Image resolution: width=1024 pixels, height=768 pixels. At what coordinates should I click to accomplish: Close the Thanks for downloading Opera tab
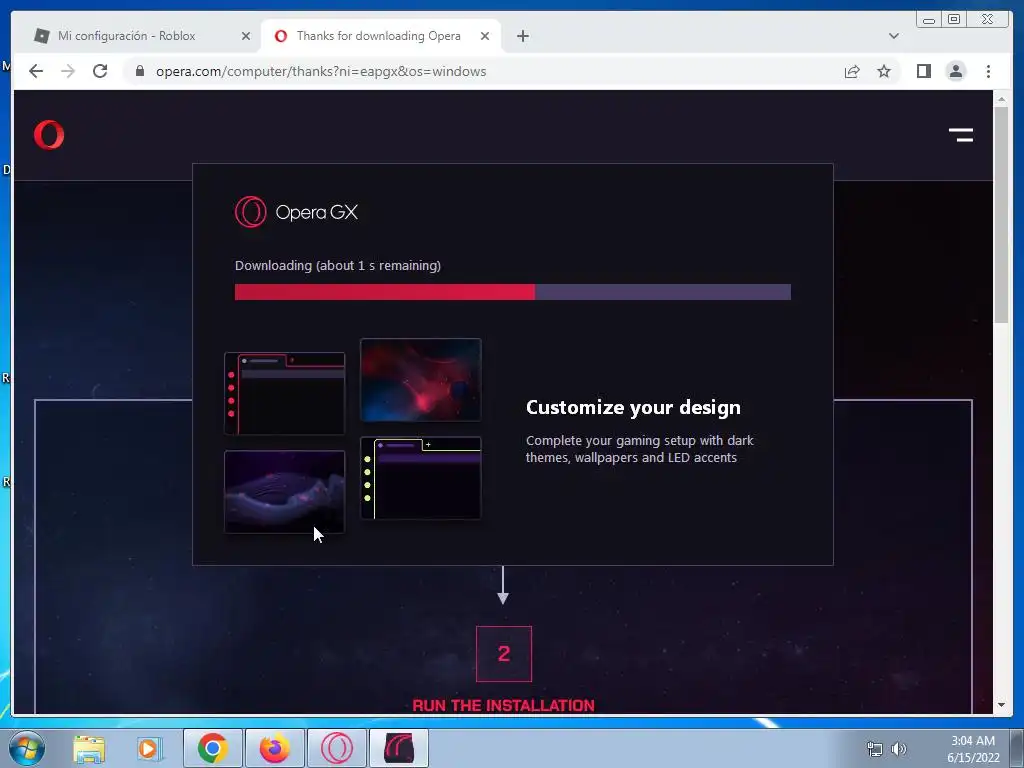[485, 36]
